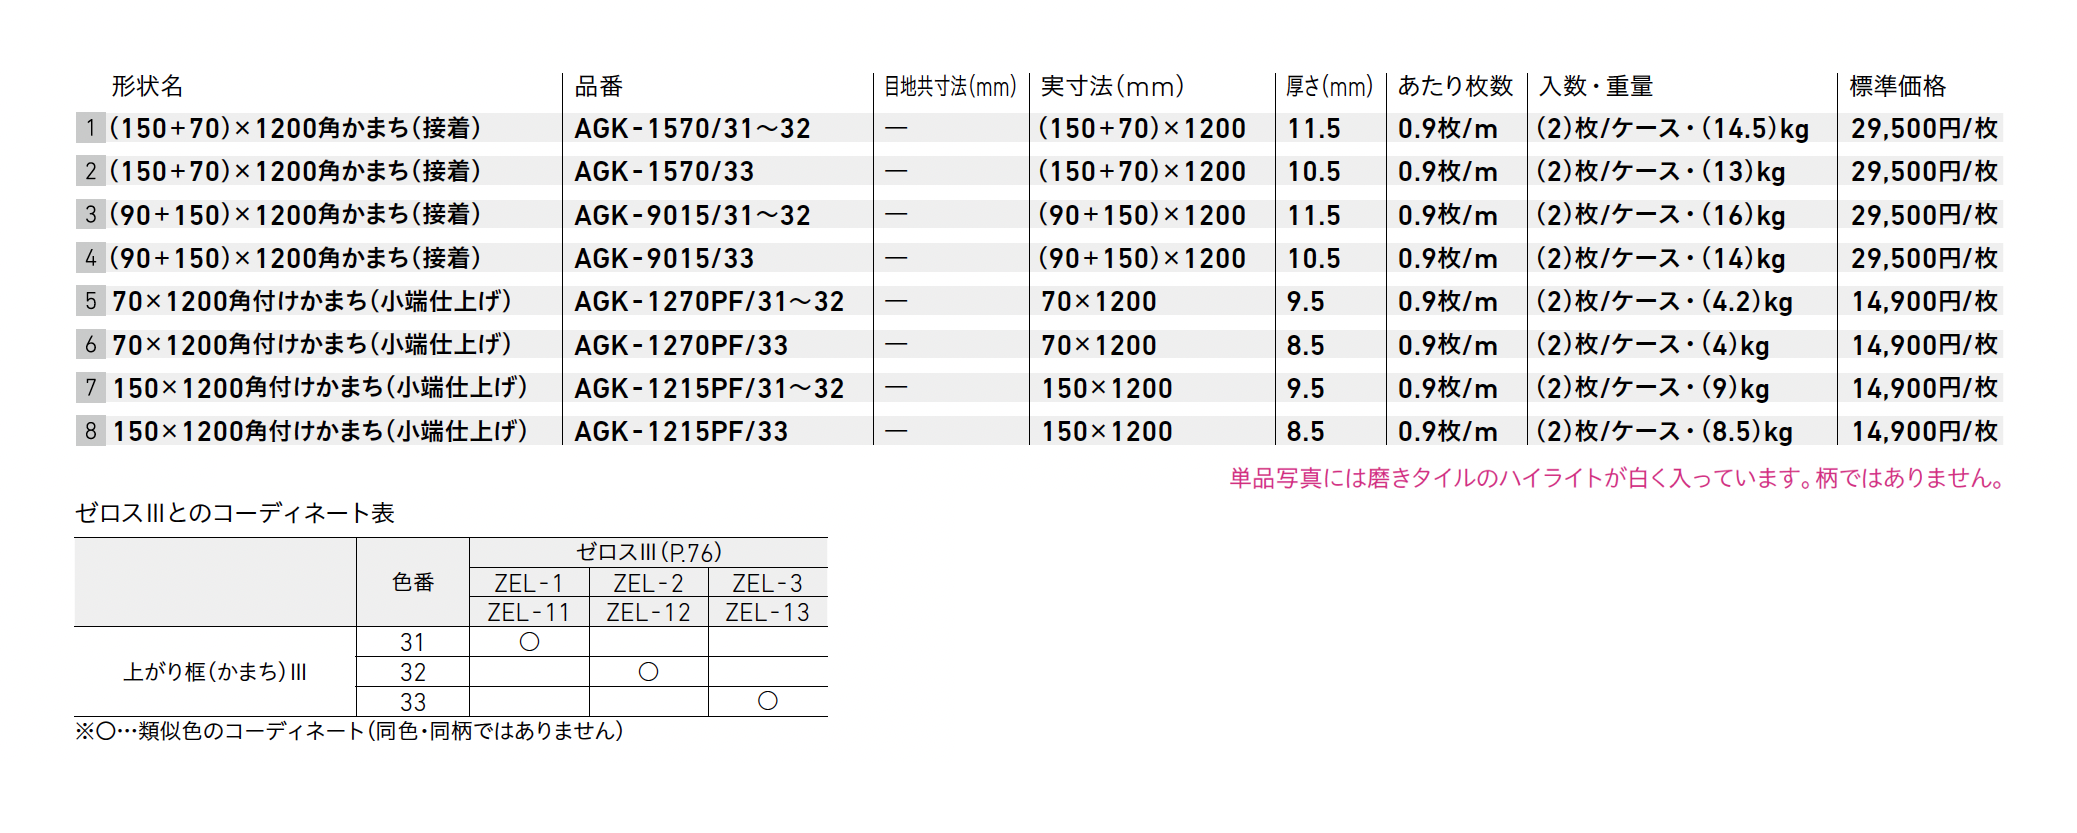Click the 形状名 column header
The width and height of the screenshot is (2077, 833).
point(147,87)
